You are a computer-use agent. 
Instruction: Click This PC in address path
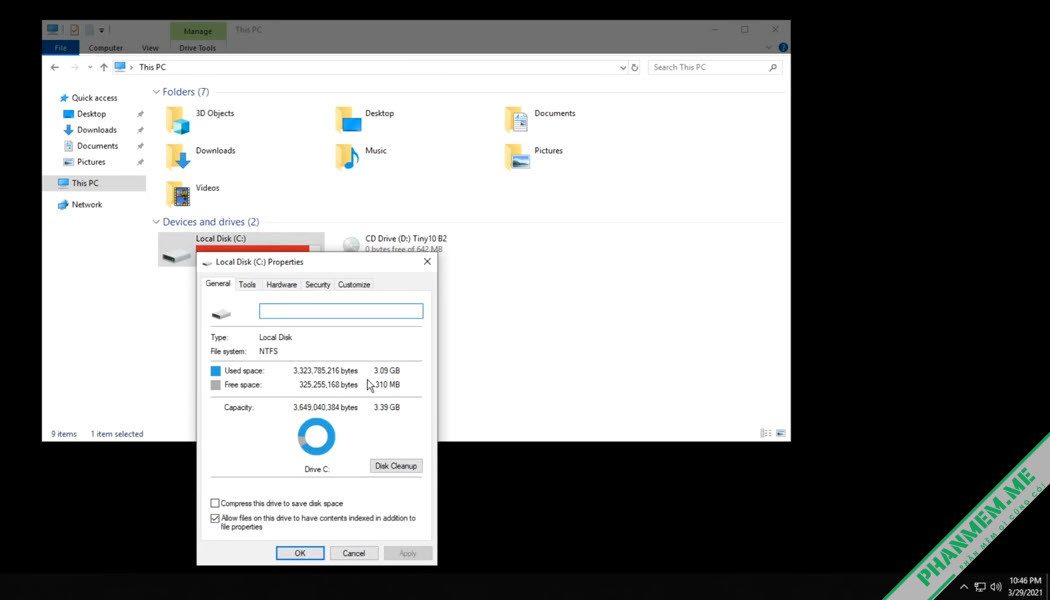[152, 67]
